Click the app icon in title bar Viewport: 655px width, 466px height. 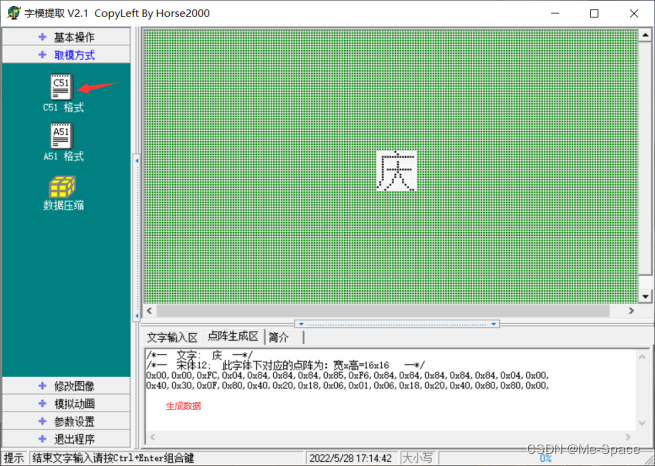point(14,13)
